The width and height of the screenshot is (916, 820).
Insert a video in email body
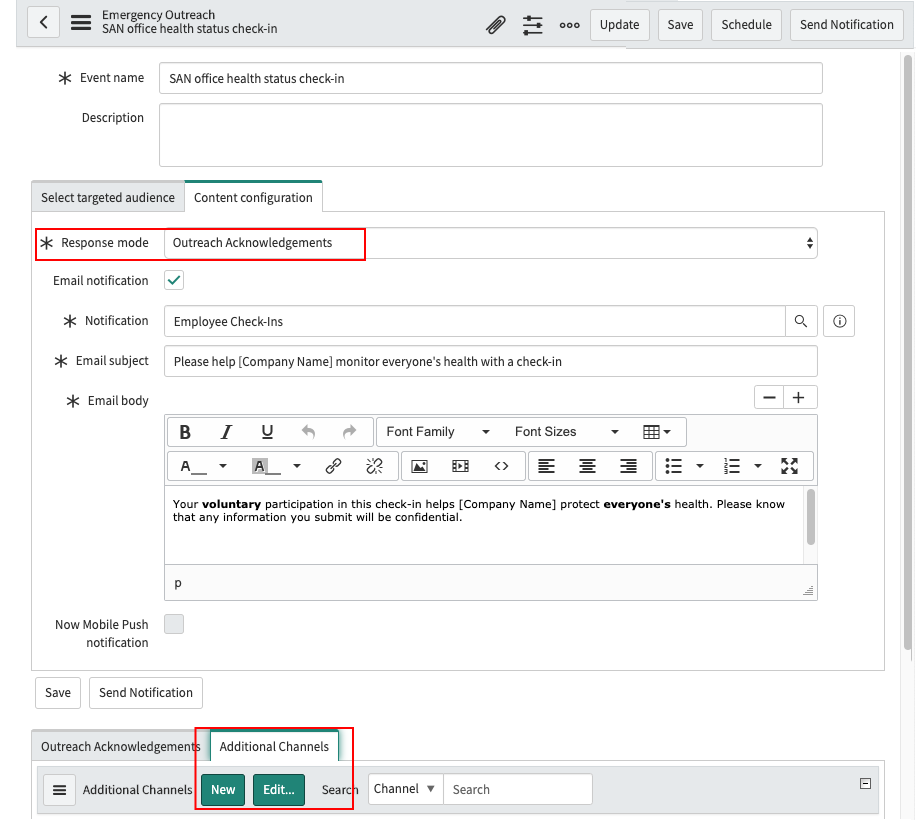[x=460, y=466]
